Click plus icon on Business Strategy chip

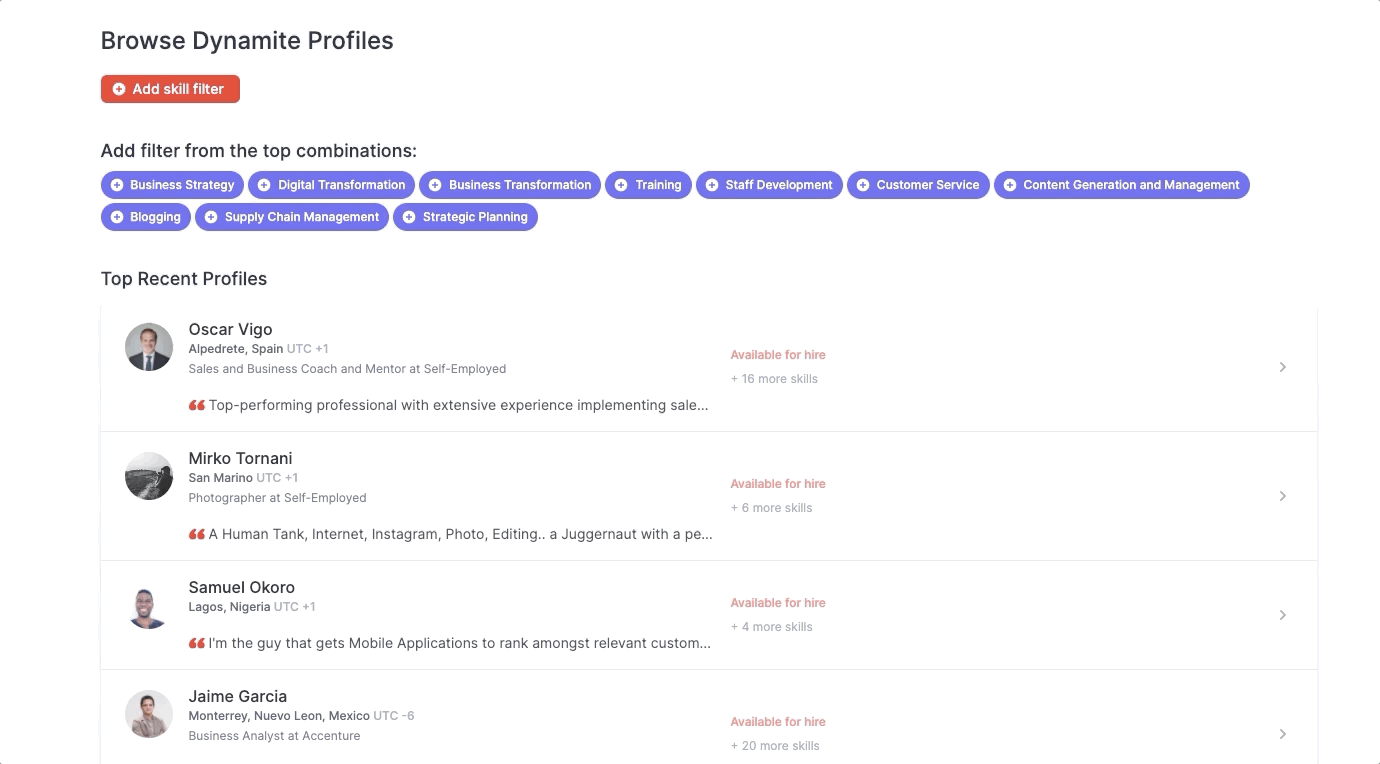(117, 185)
